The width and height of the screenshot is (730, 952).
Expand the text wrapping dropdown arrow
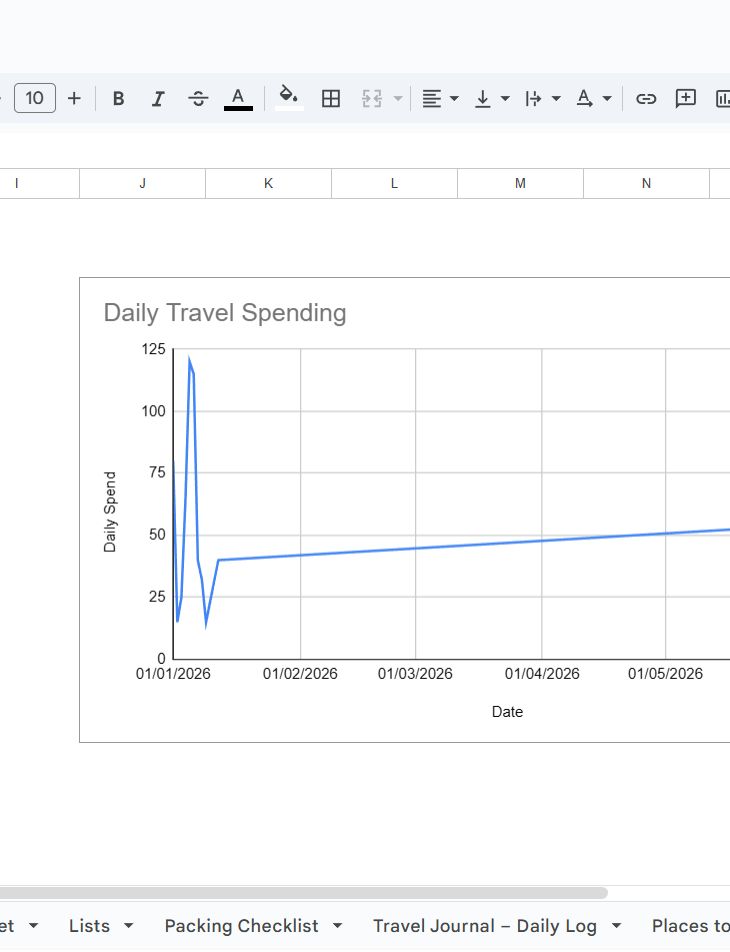(556, 98)
